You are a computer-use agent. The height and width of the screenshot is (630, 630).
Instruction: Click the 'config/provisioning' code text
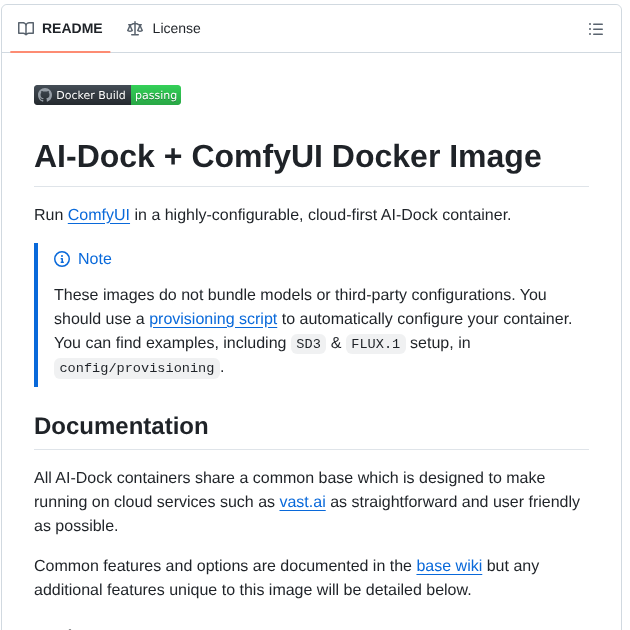(x=137, y=368)
